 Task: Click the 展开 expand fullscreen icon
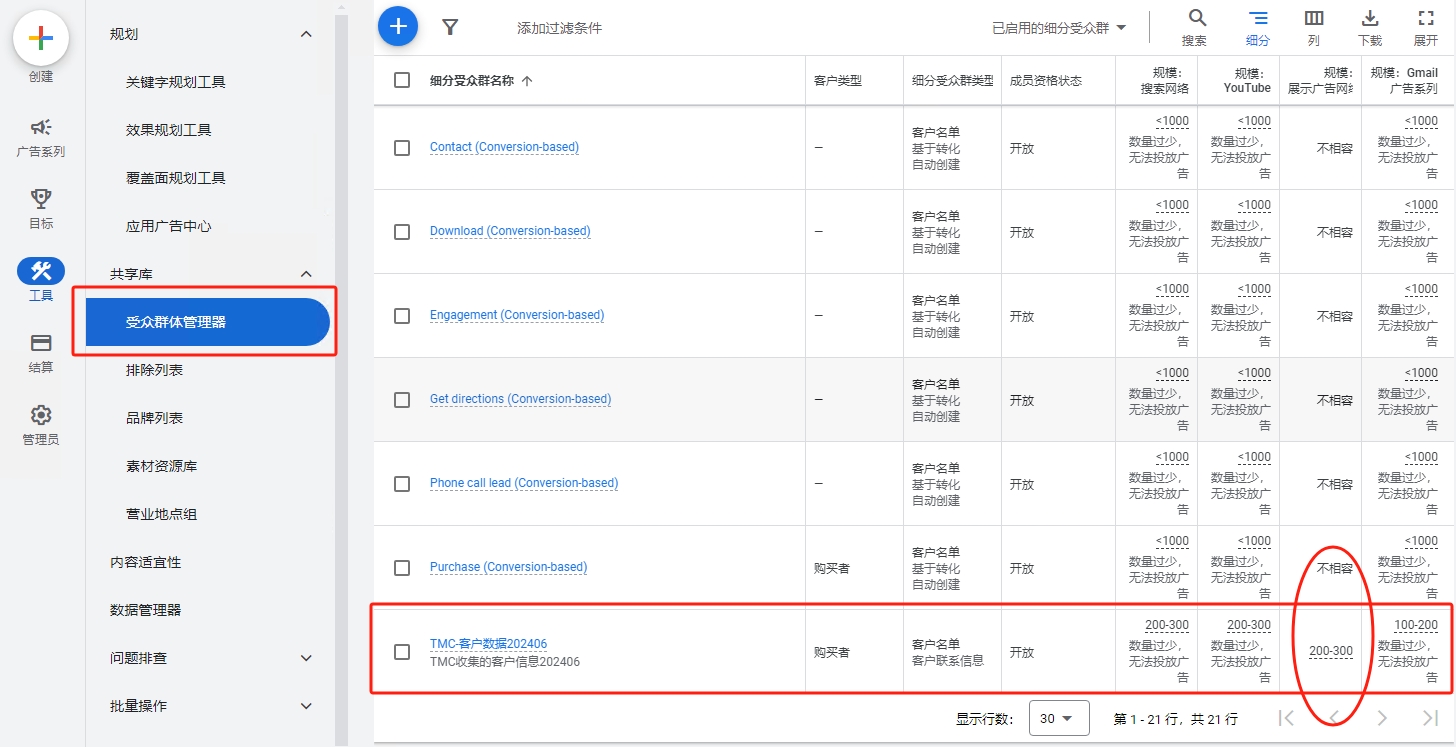pos(1426,18)
